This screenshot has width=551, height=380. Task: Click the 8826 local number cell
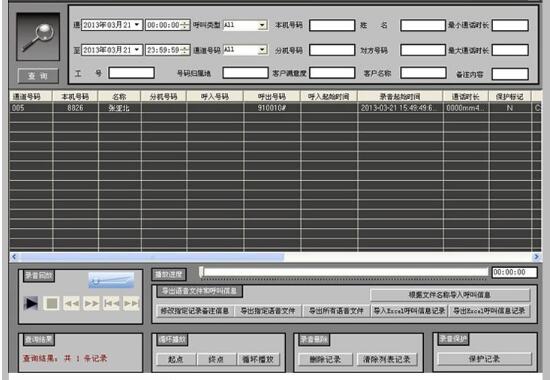point(75,108)
